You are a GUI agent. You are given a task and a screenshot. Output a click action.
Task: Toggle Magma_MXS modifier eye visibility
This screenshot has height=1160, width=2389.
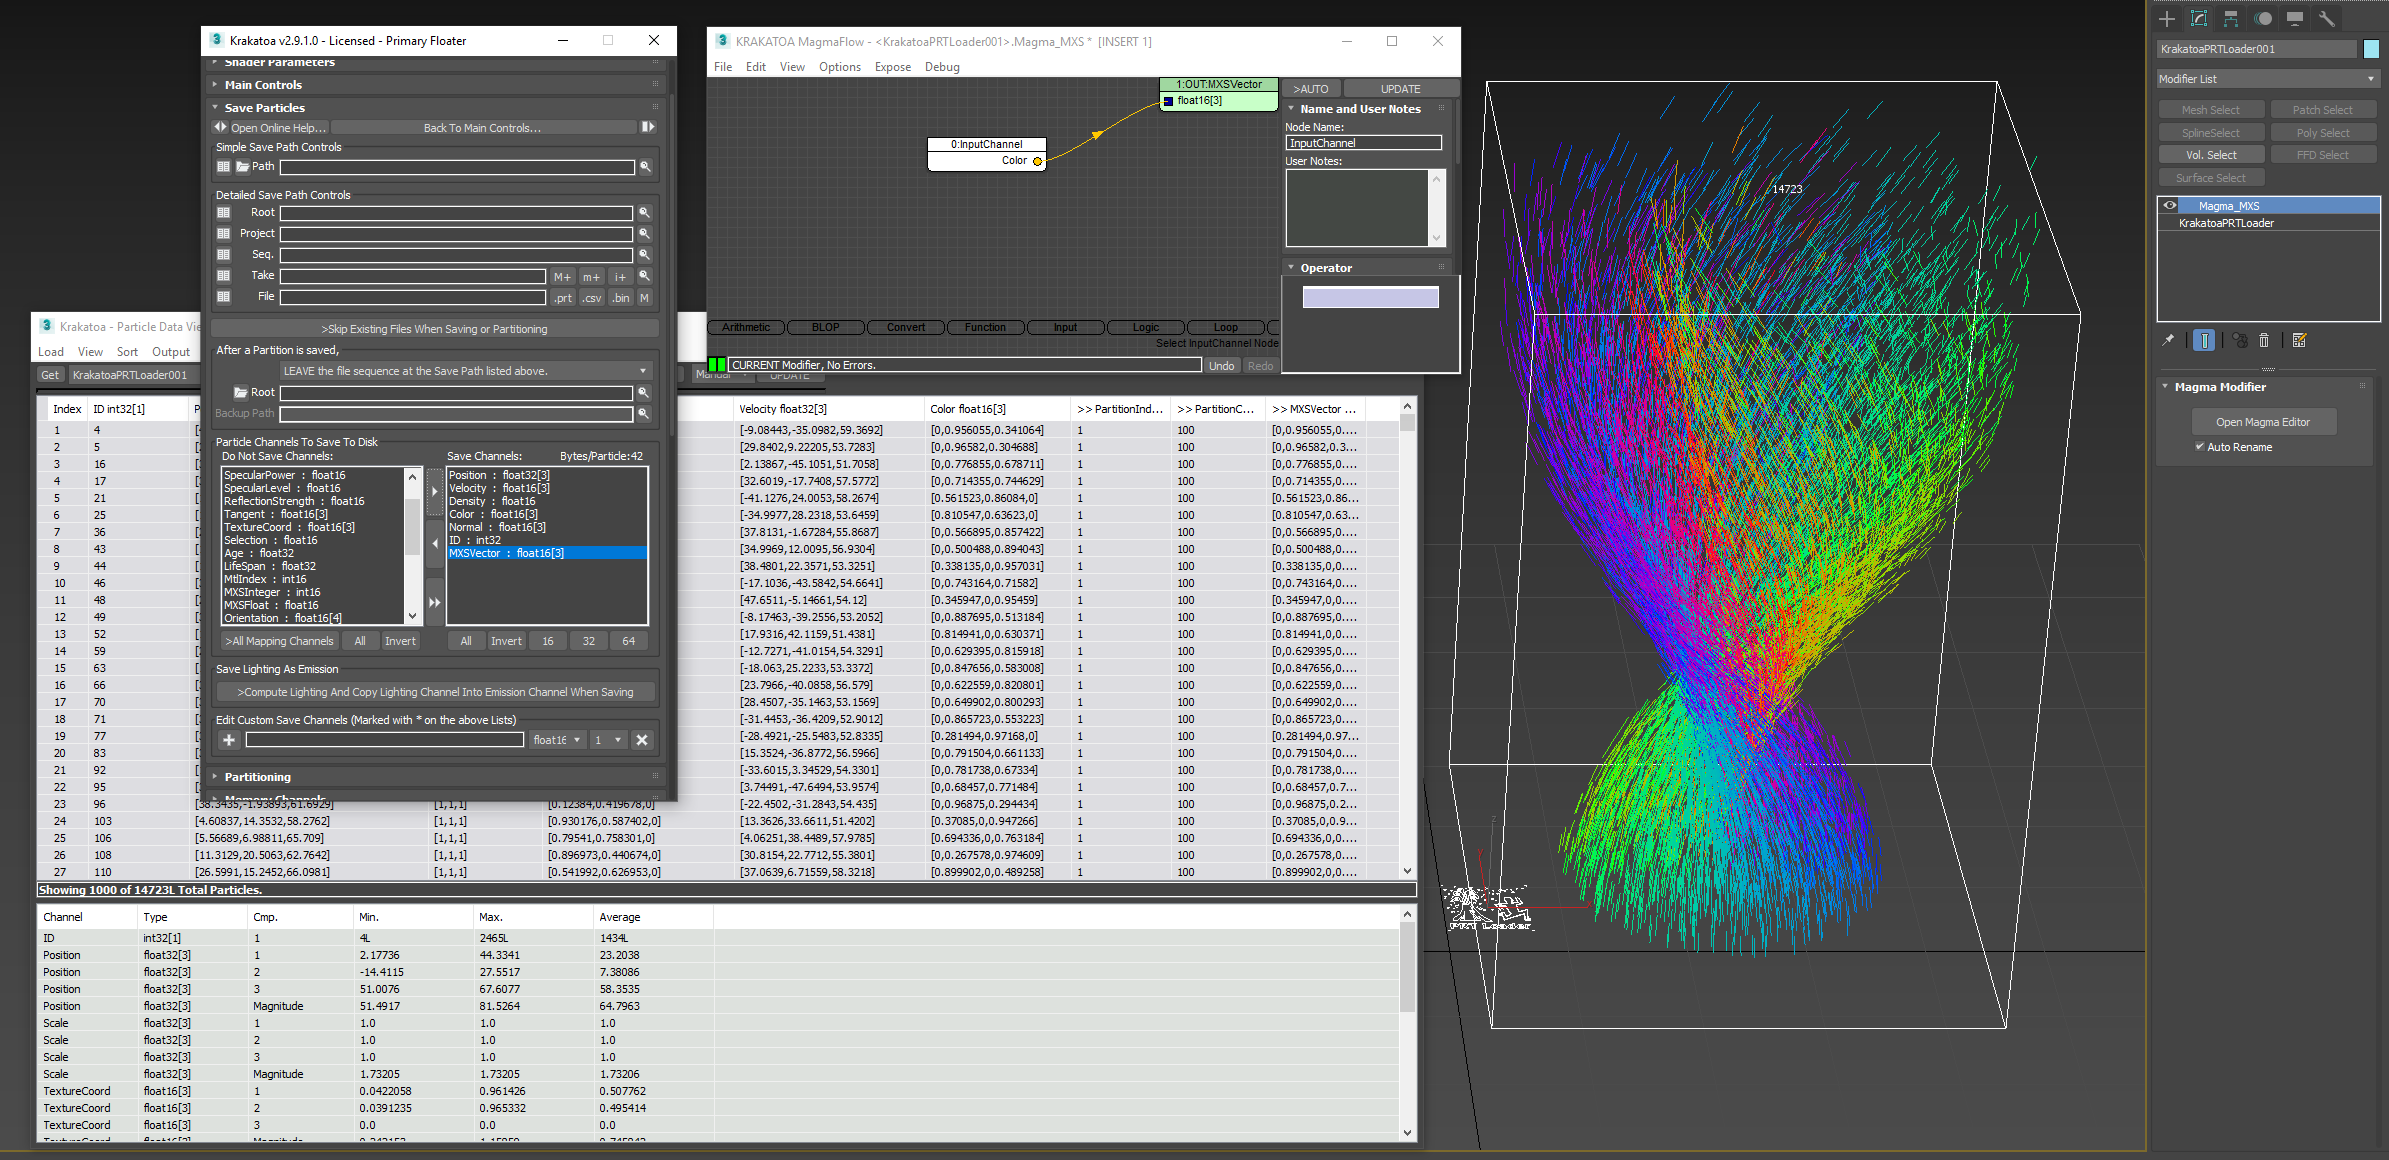(2170, 206)
